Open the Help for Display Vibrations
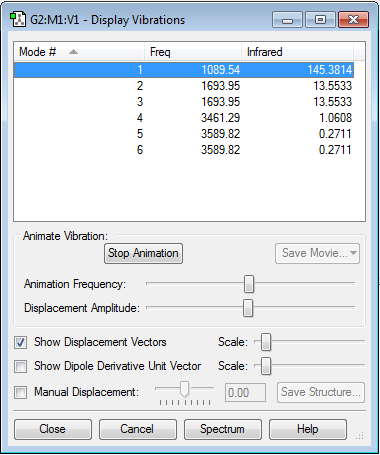The width and height of the screenshot is (380, 455). coord(308,429)
